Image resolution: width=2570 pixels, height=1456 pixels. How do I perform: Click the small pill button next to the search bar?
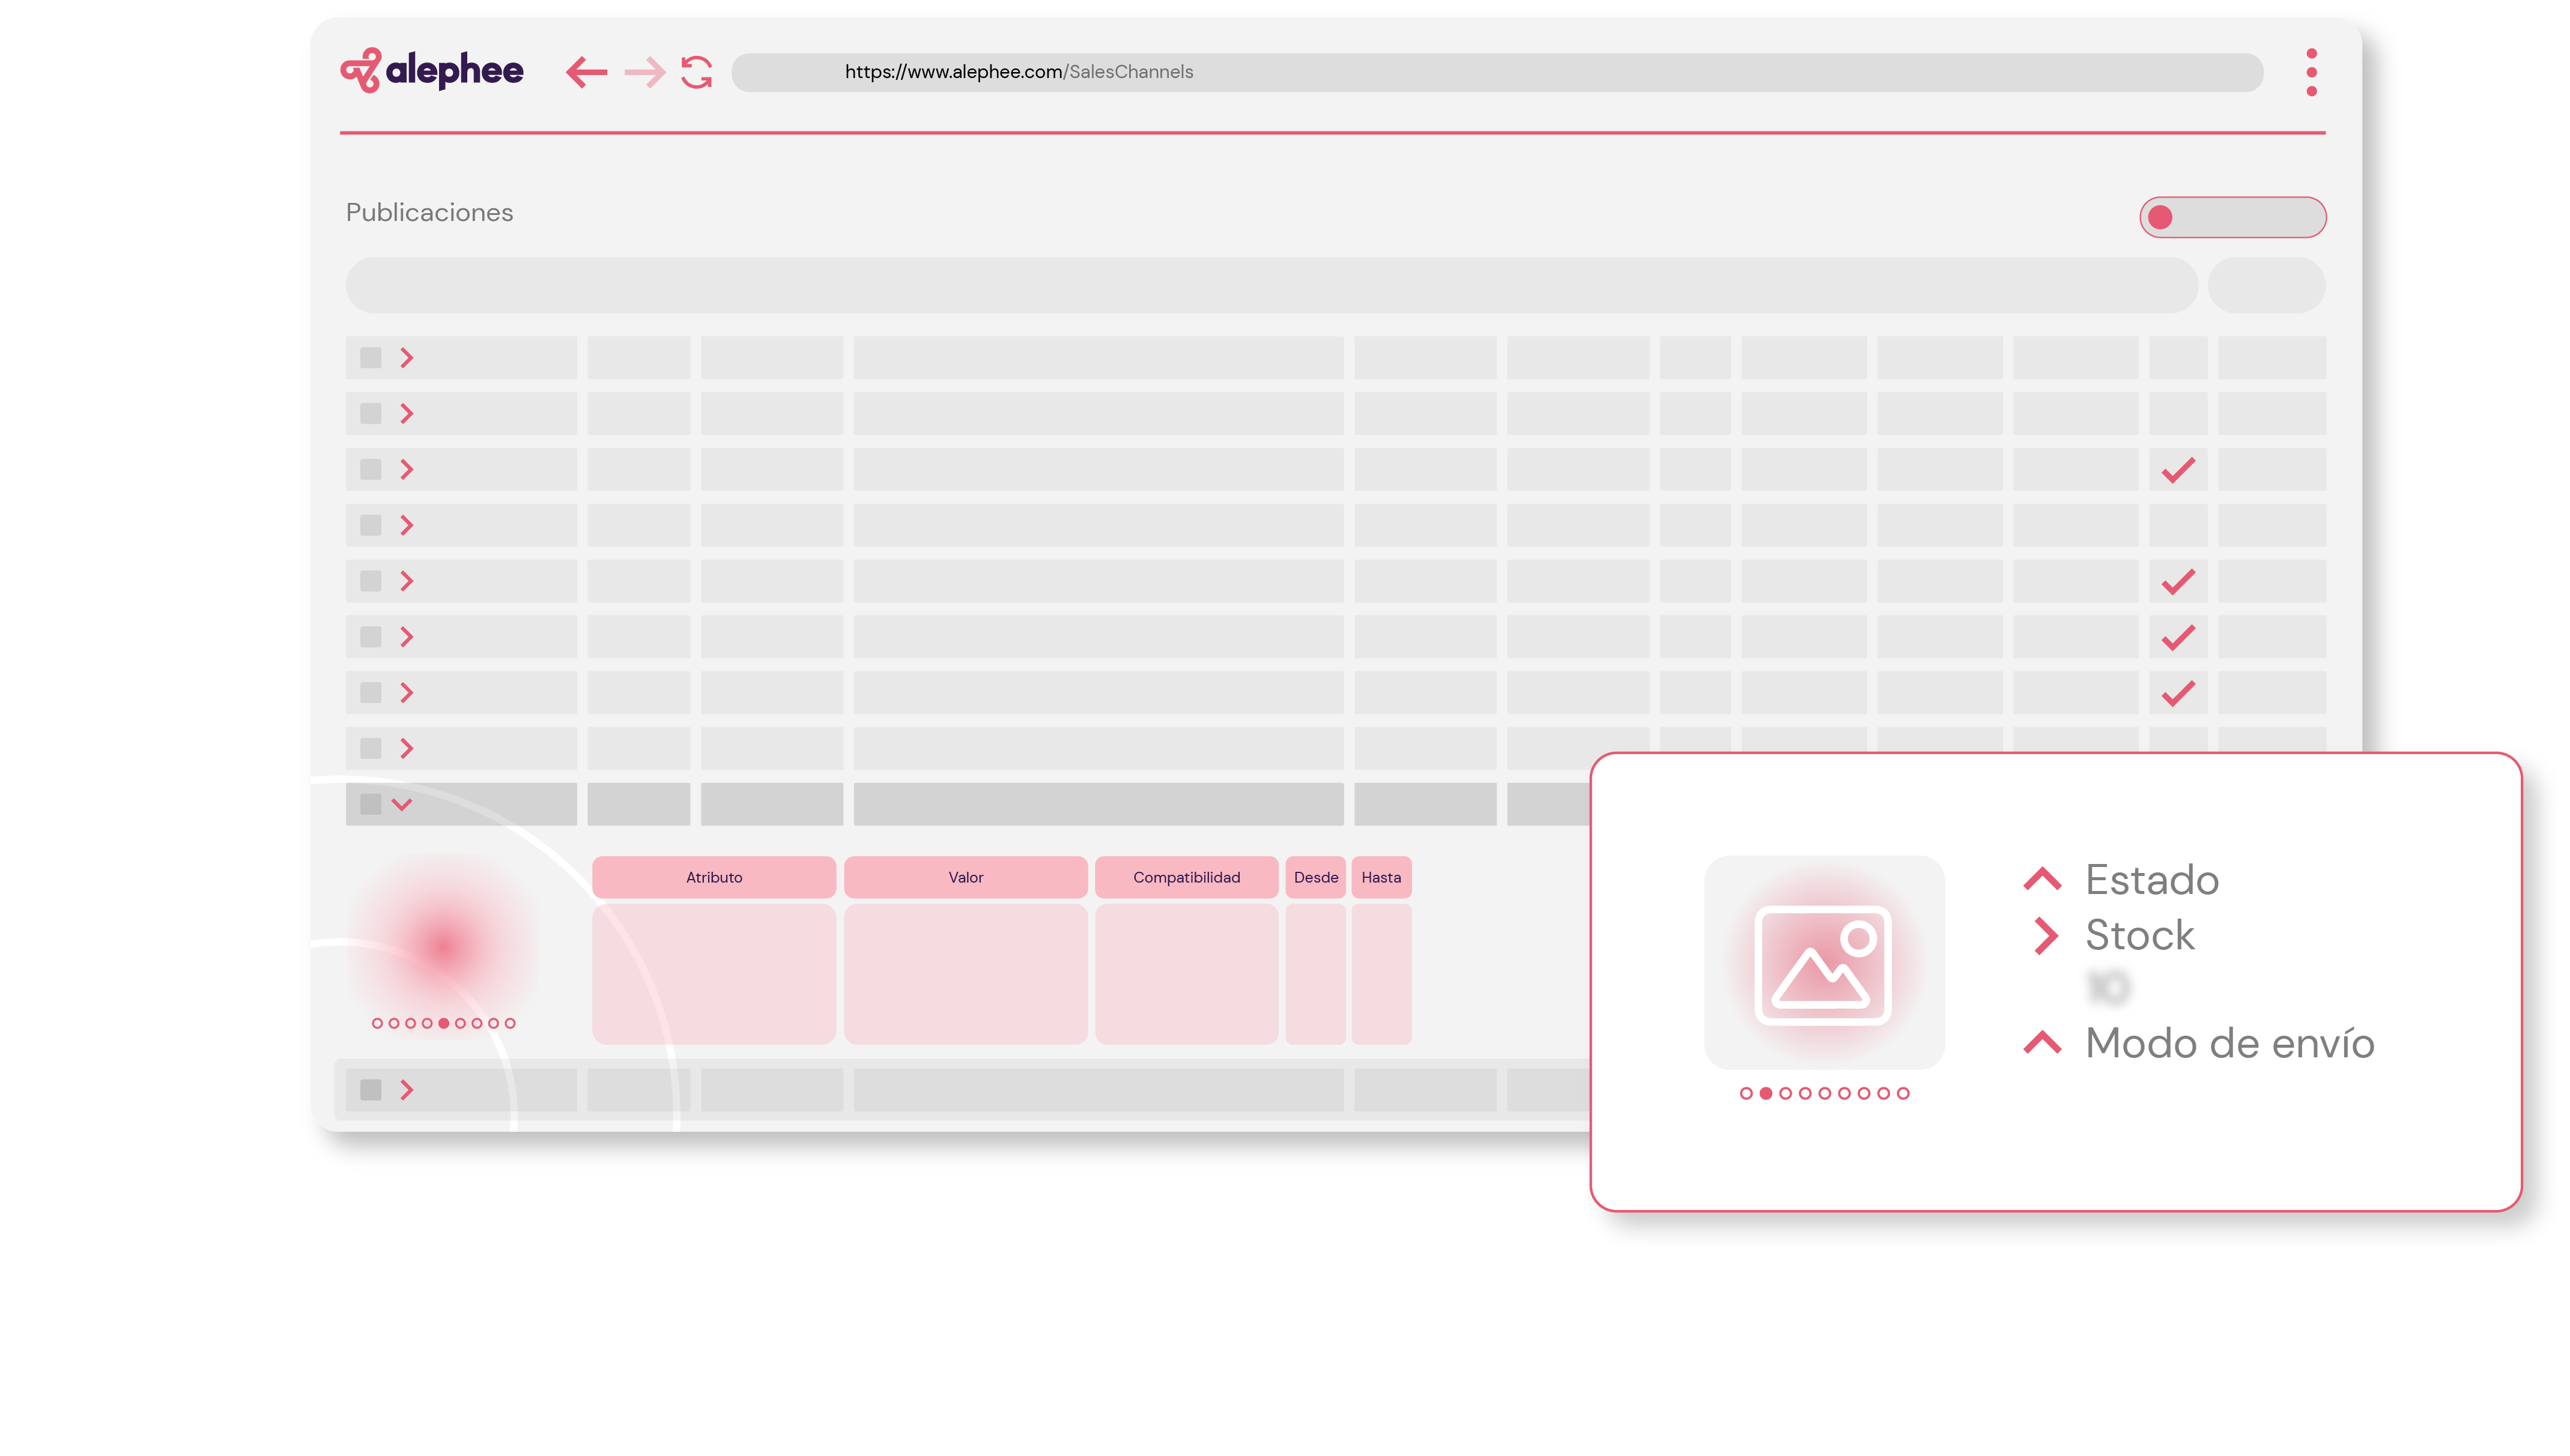tap(2266, 285)
